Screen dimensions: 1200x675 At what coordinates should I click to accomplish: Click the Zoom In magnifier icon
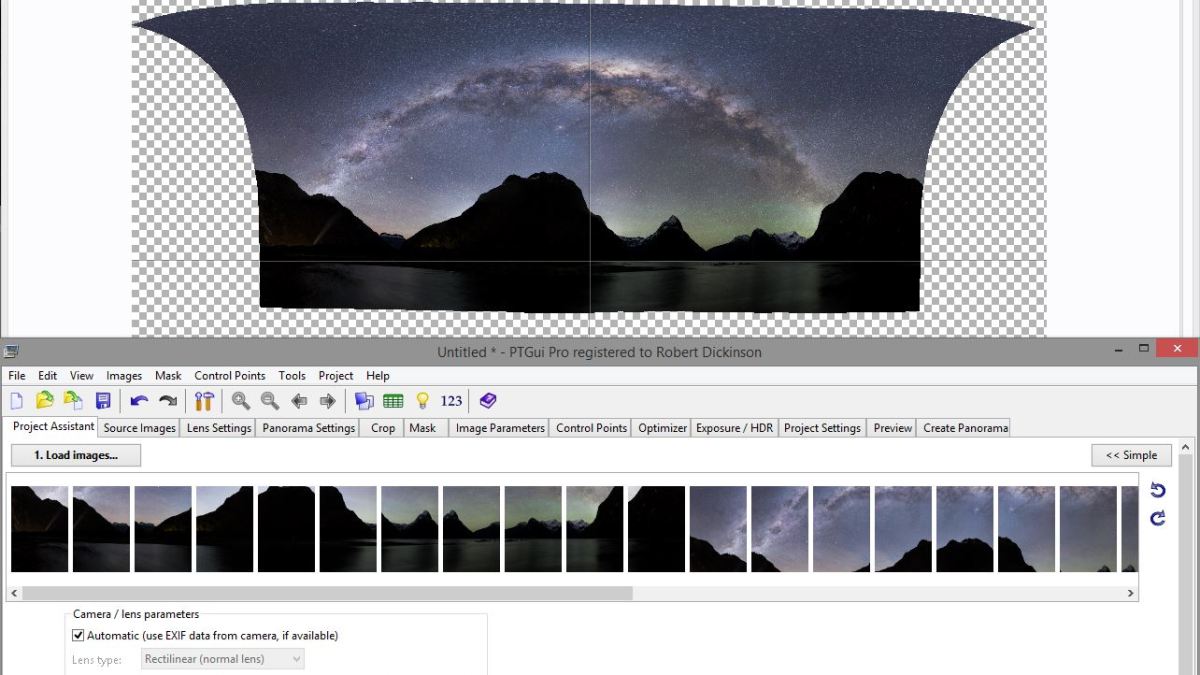[x=241, y=401]
